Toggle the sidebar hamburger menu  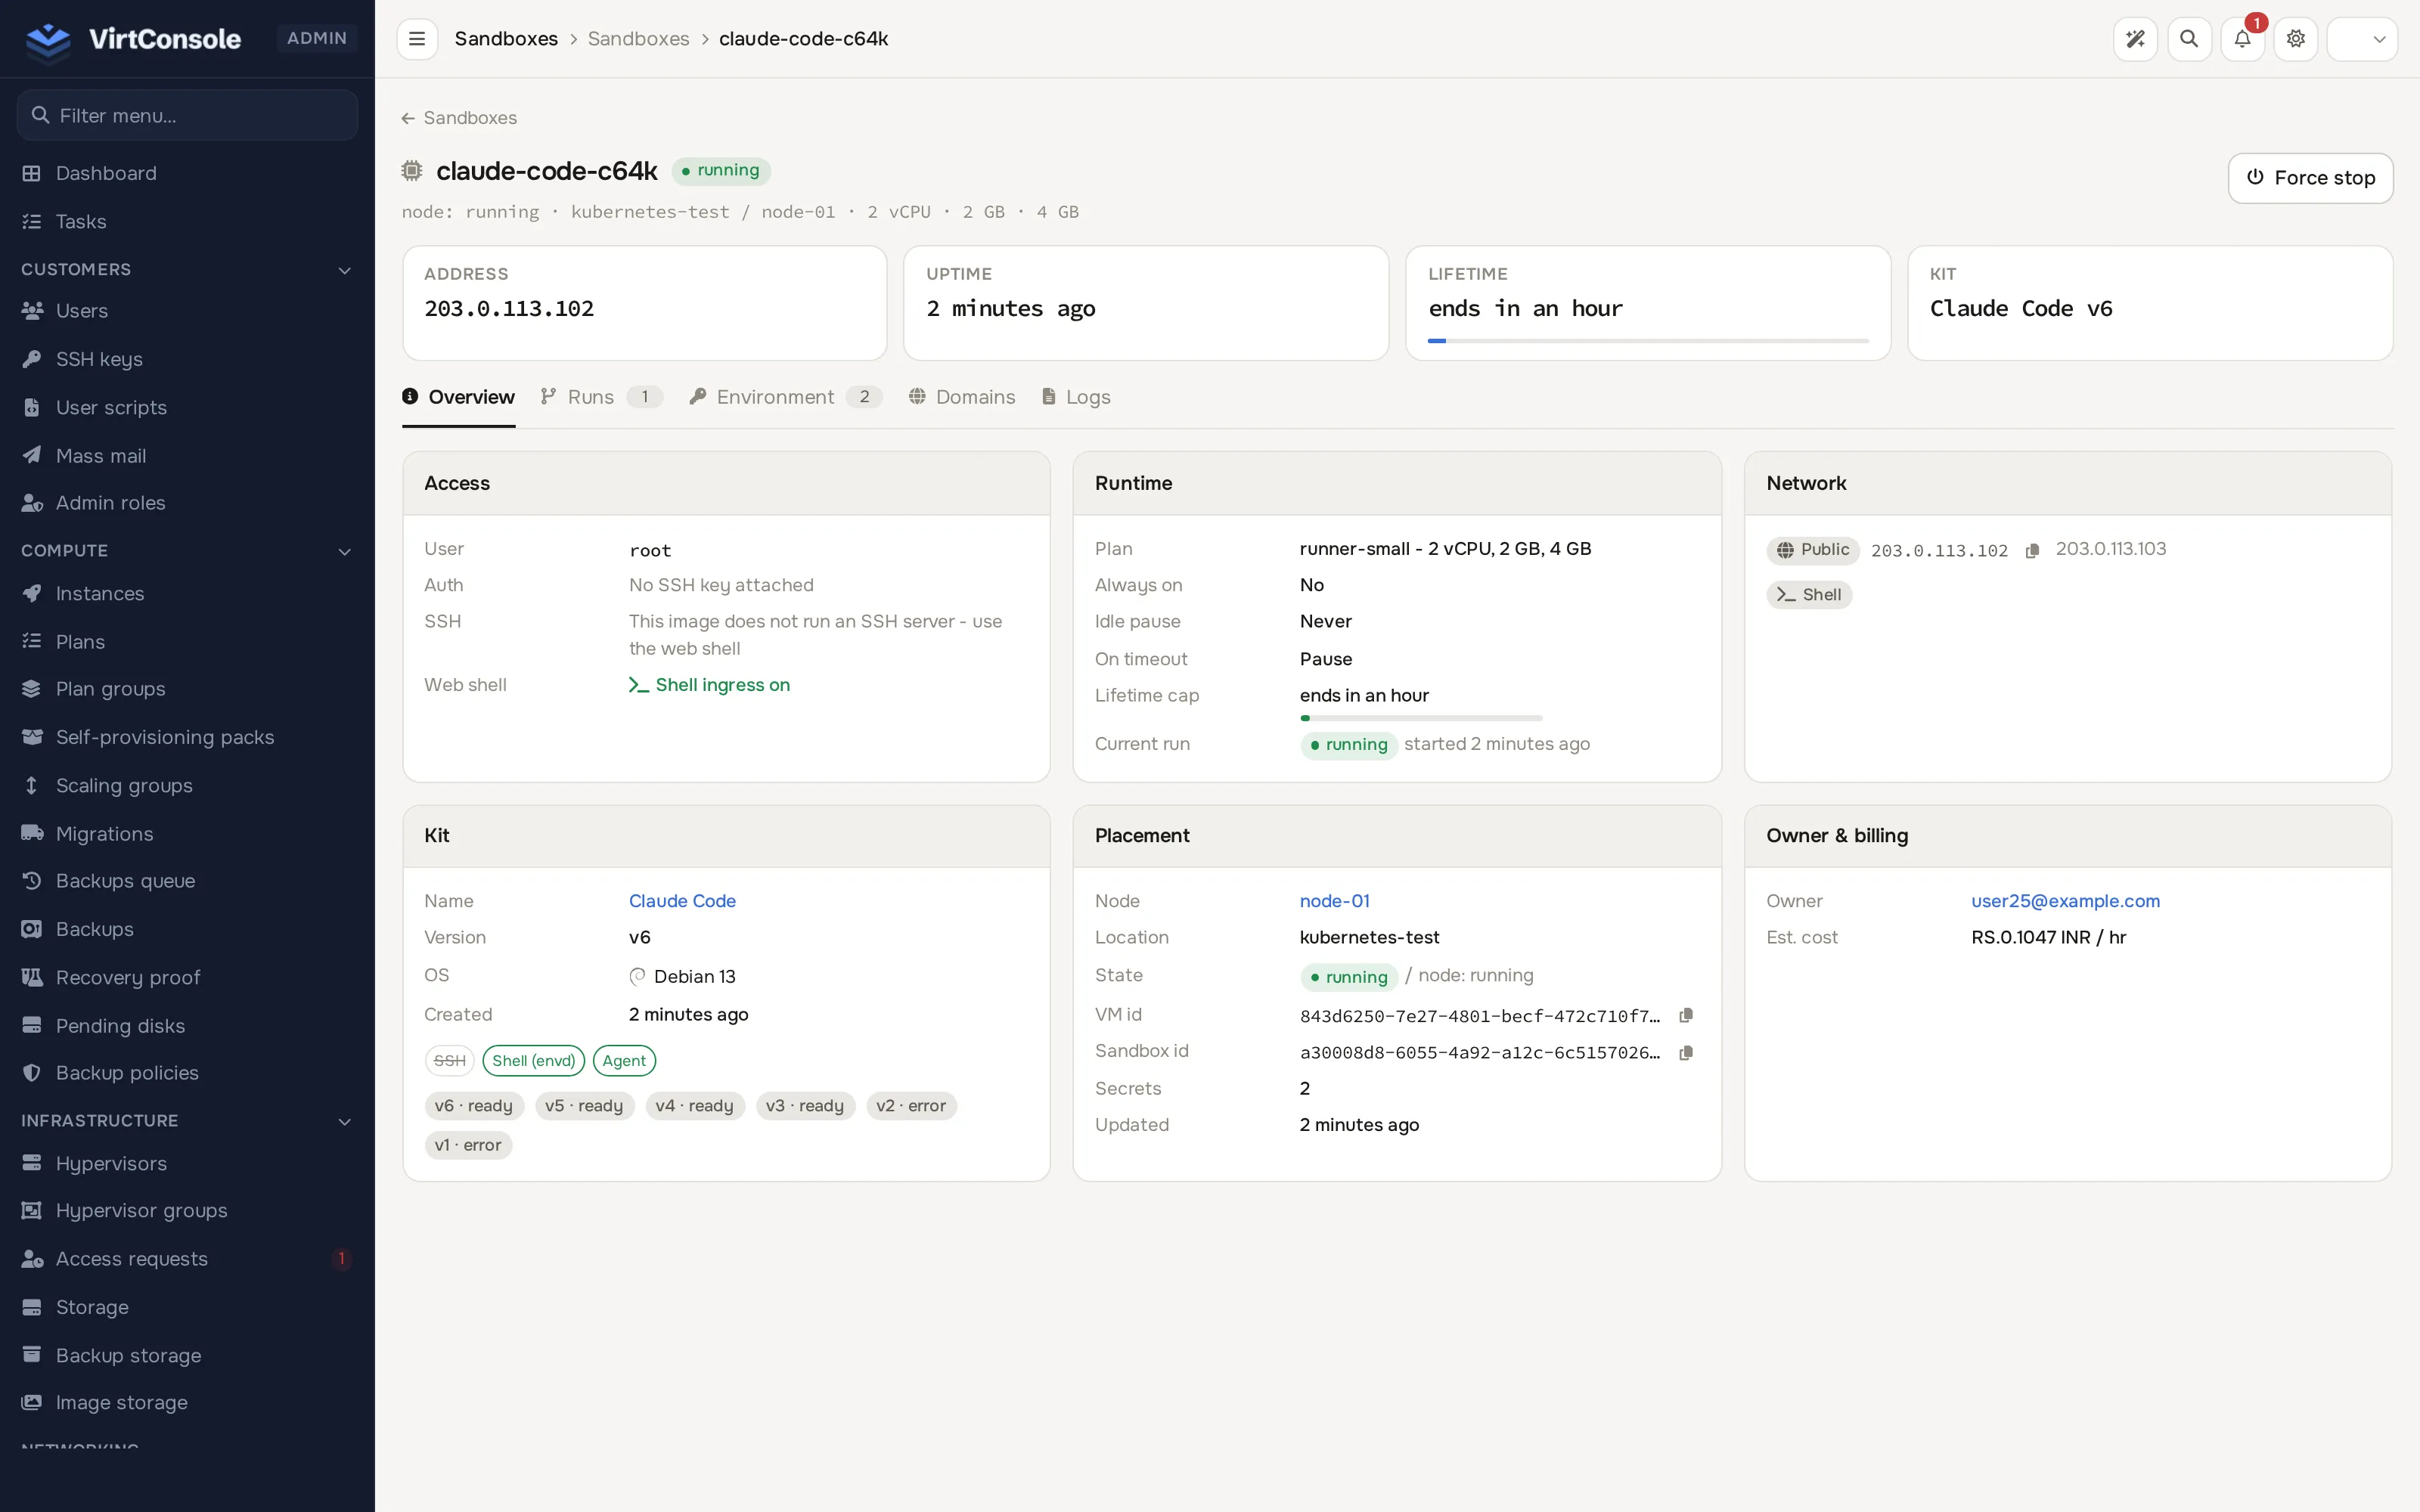pyautogui.click(x=417, y=39)
